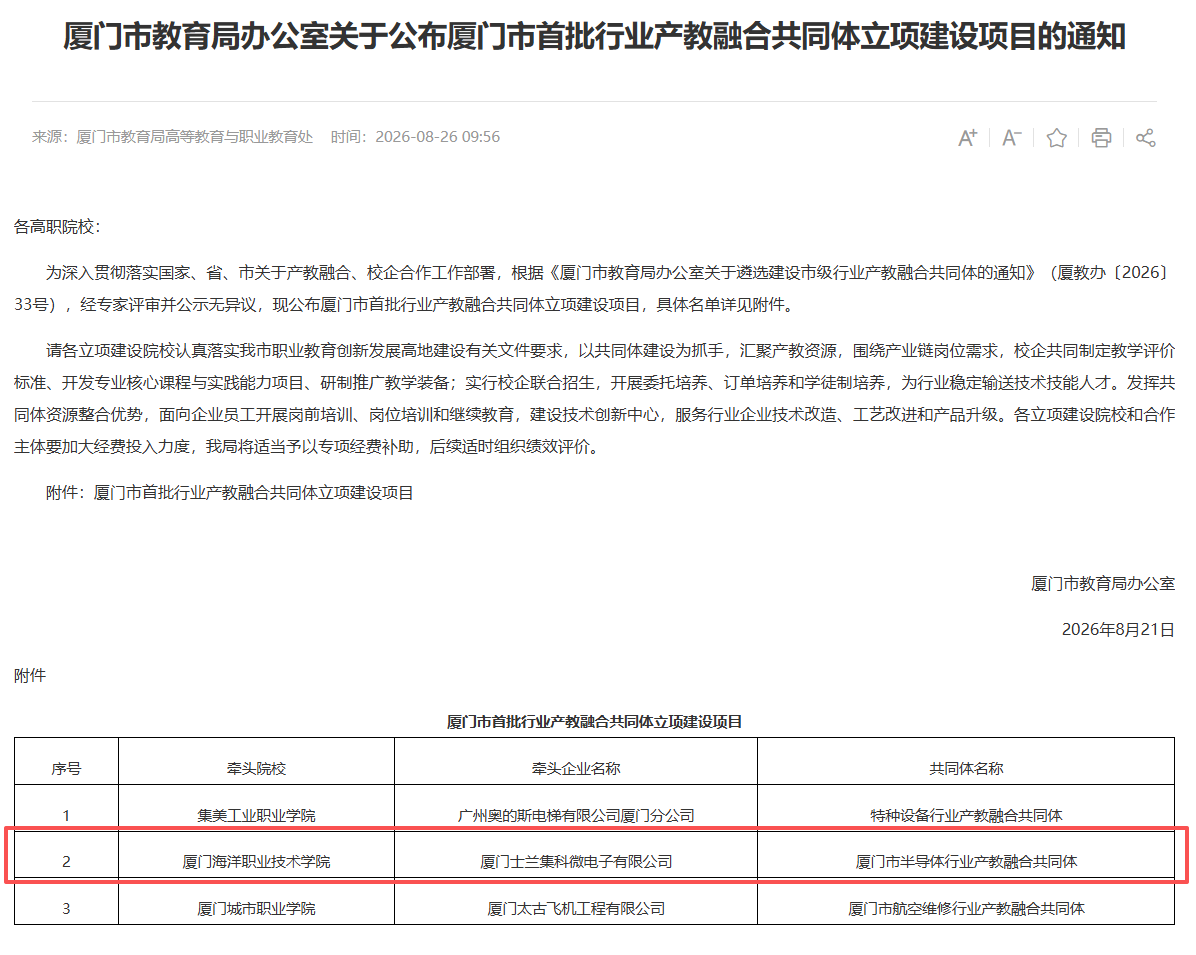The height and width of the screenshot is (955, 1196).
Task: Select the 共同体名称 column header
Action: click(x=966, y=769)
